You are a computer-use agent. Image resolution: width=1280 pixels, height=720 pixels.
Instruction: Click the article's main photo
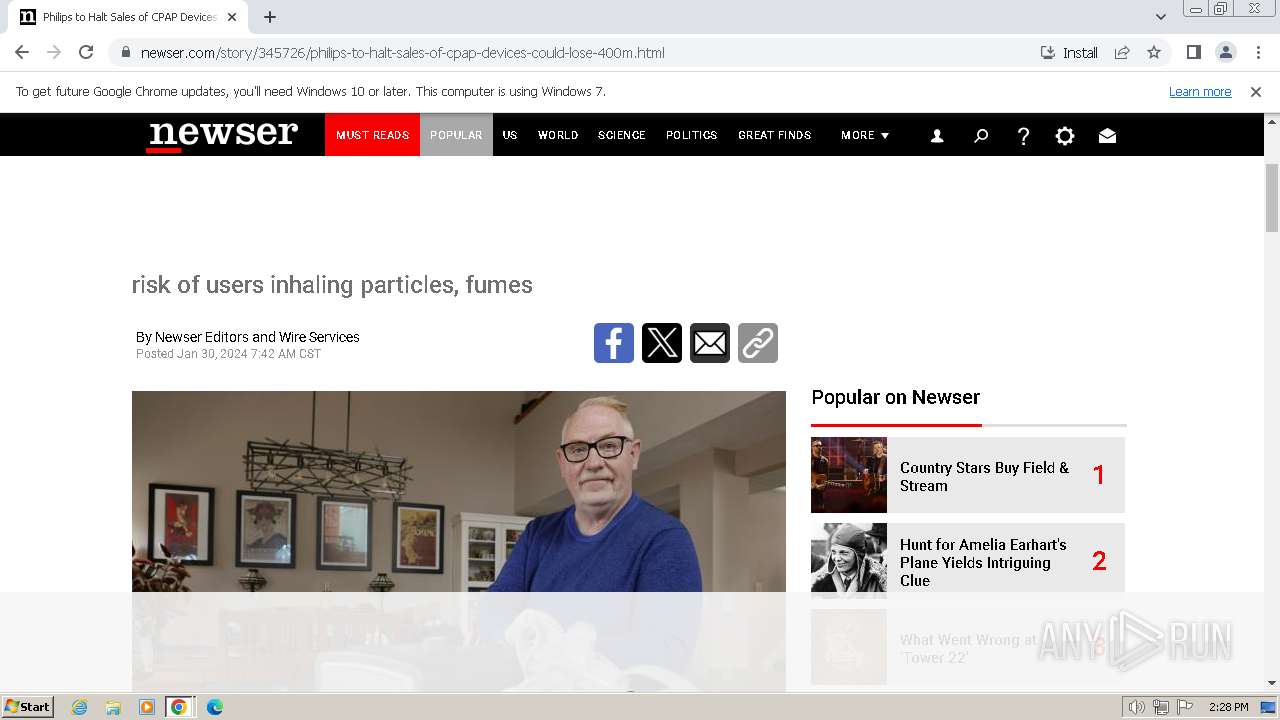[x=459, y=540]
